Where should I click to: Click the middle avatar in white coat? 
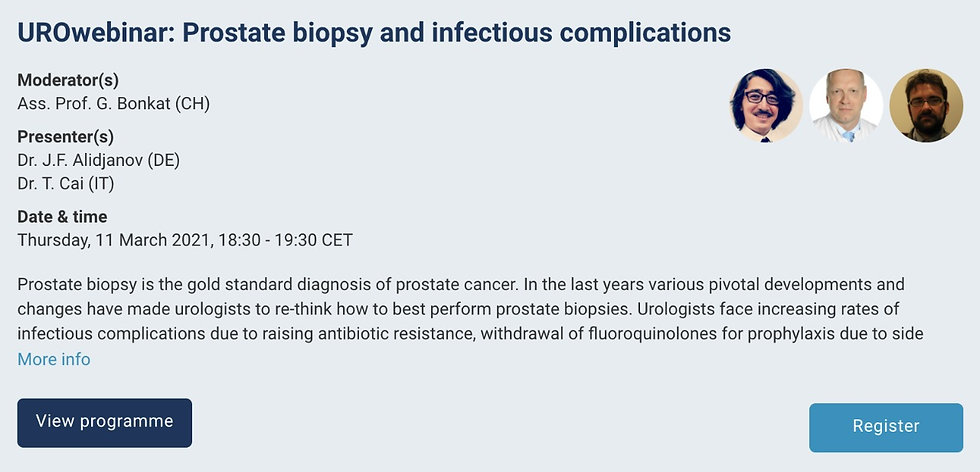846,106
